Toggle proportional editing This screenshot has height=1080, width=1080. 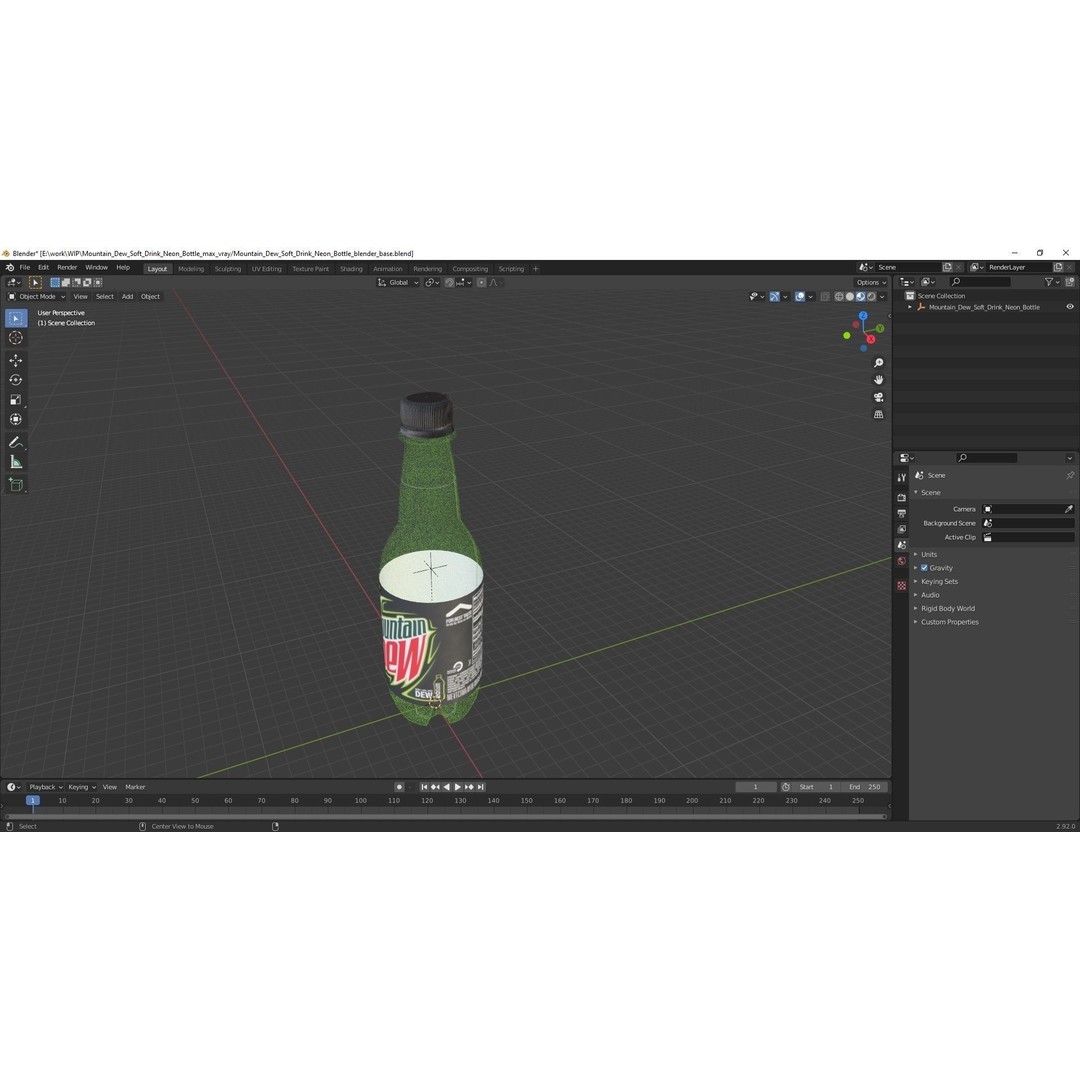481,282
